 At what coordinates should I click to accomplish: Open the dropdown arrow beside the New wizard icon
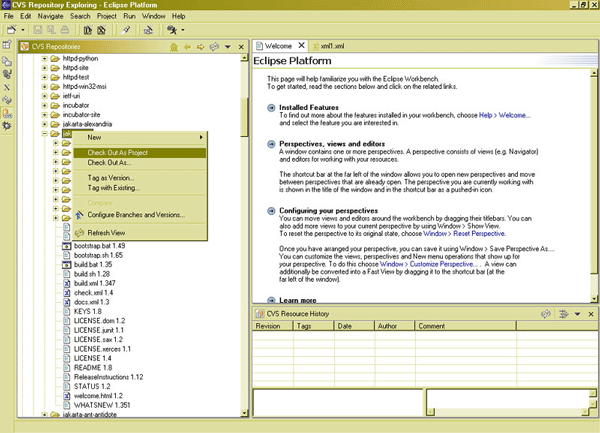(x=23, y=30)
